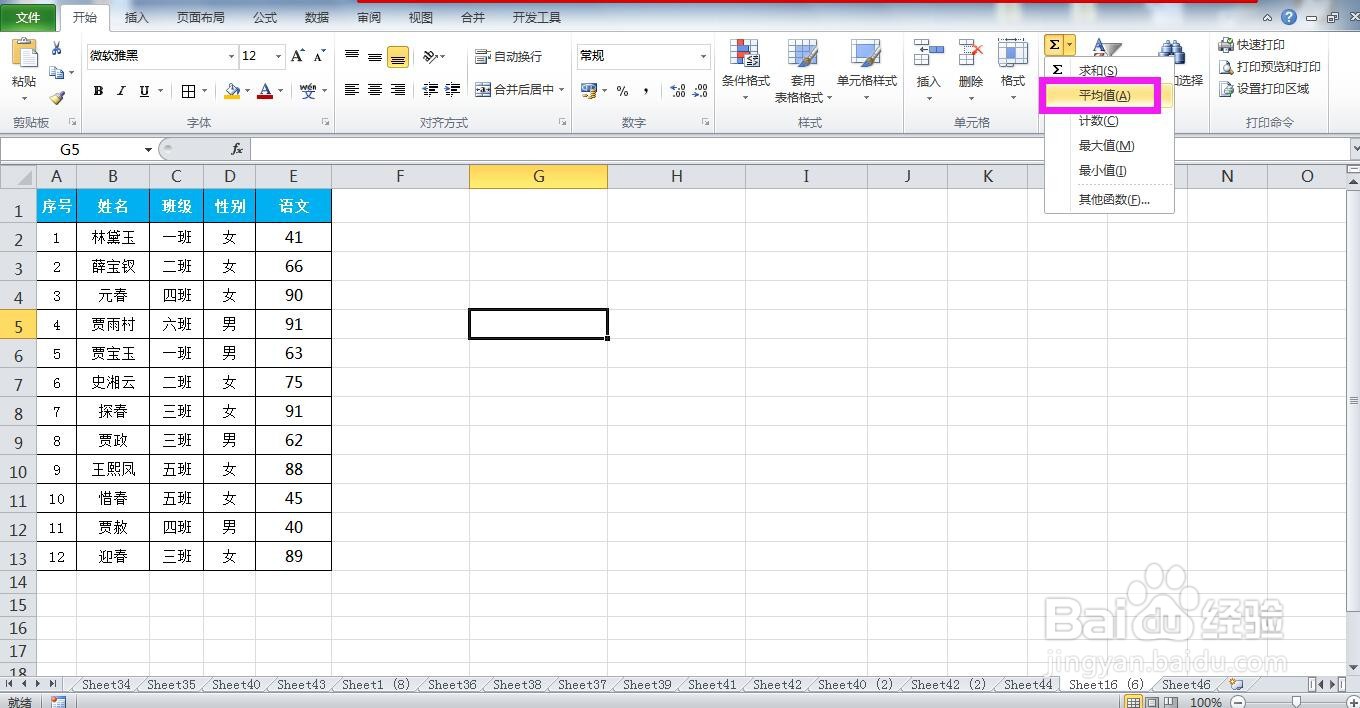This screenshot has height=708, width=1360.
Task: Open the cell borders icon
Action: coord(189,91)
